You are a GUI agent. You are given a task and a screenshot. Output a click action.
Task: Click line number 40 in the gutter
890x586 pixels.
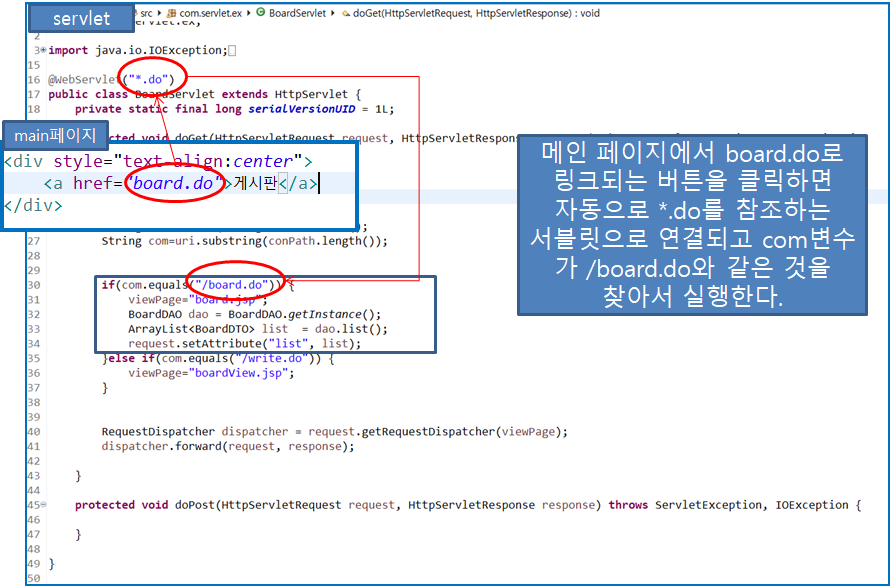click(x=34, y=432)
